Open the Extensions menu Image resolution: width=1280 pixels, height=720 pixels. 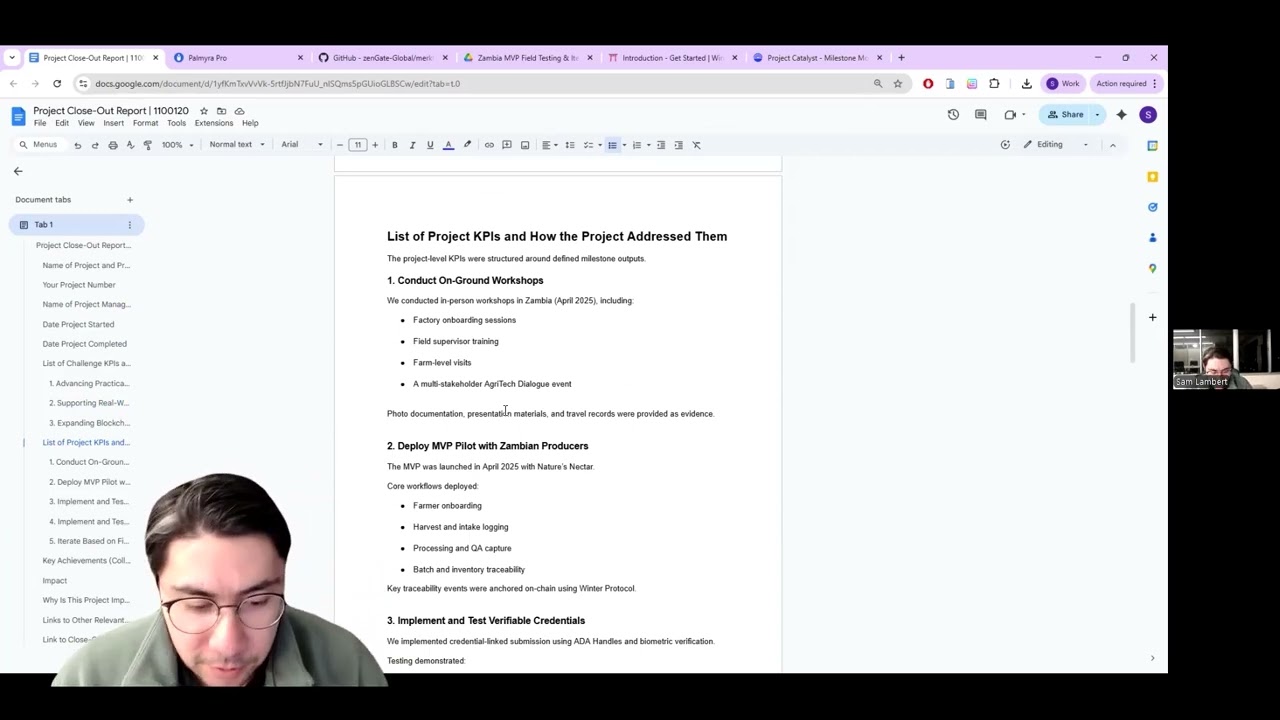pyautogui.click(x=214, y=123)
